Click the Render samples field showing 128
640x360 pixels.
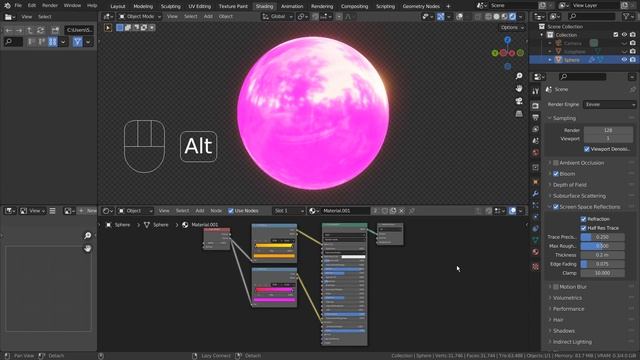coord(608,130)
